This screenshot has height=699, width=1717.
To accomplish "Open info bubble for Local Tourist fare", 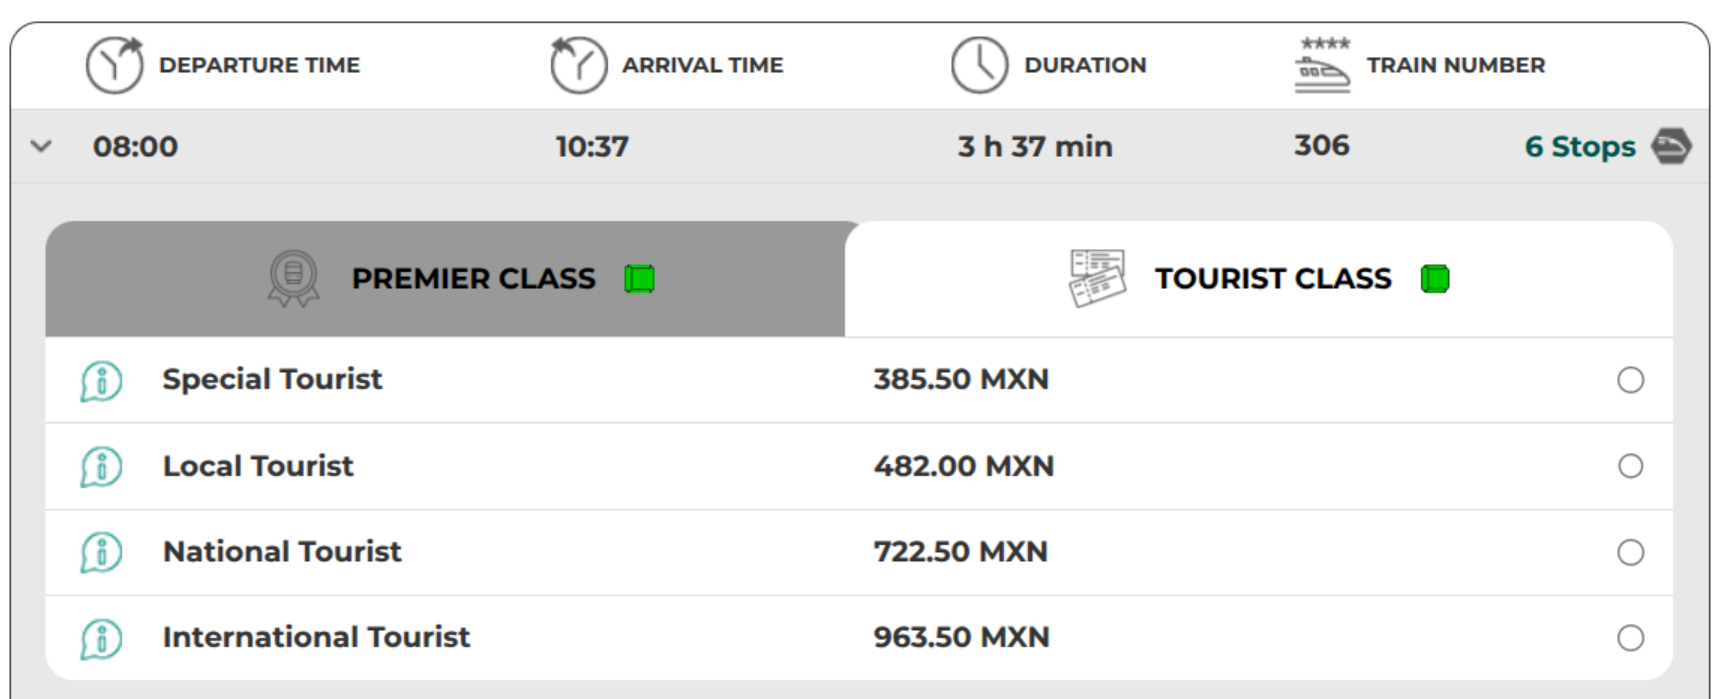I will (101, 467).
